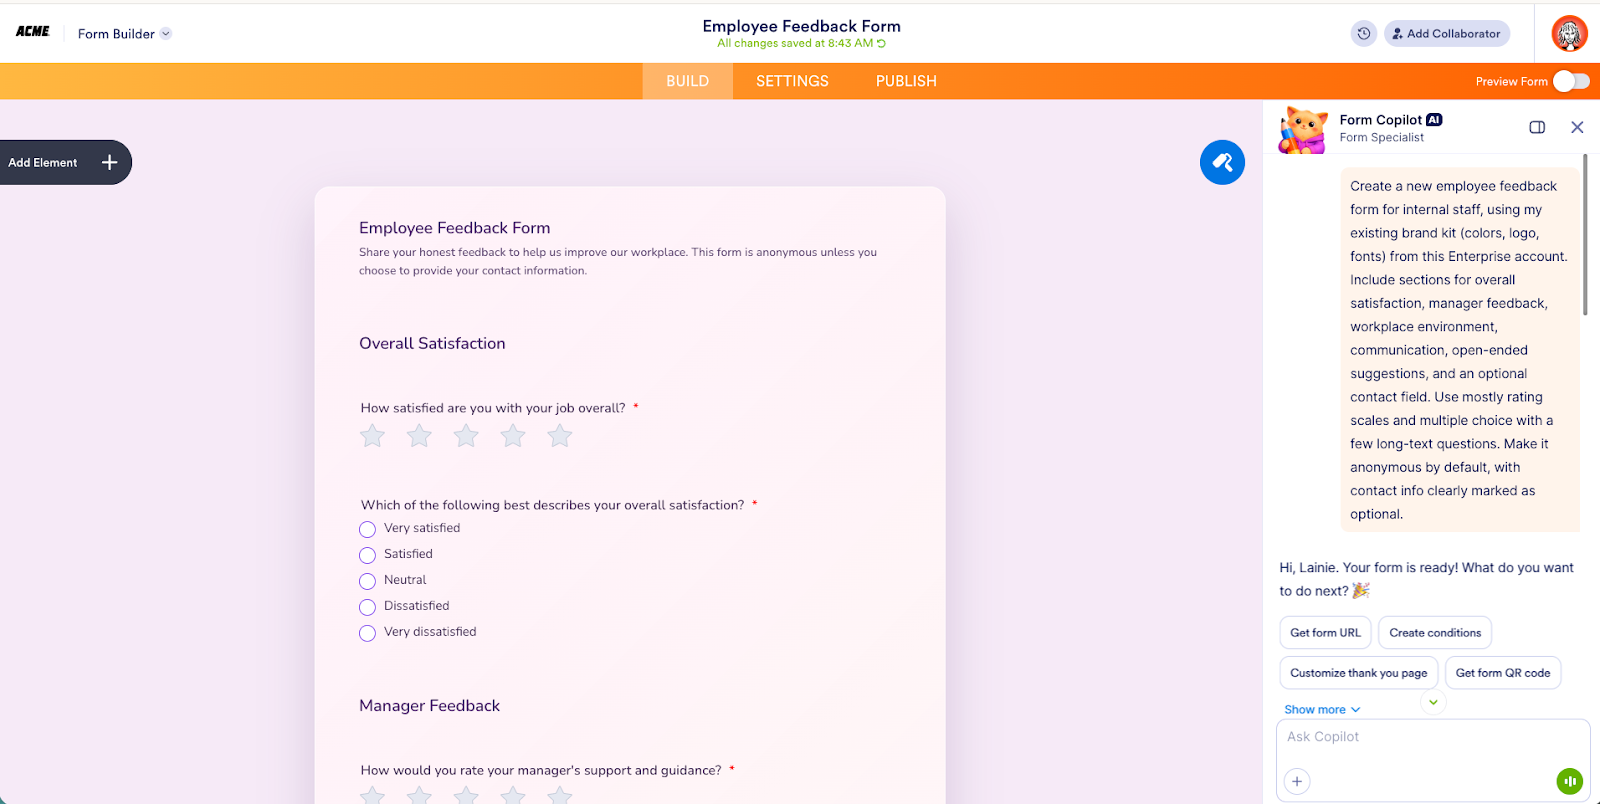Select the manager support and guidance question
Viewport: 1600px width, 804px height.
click(540, 770)
